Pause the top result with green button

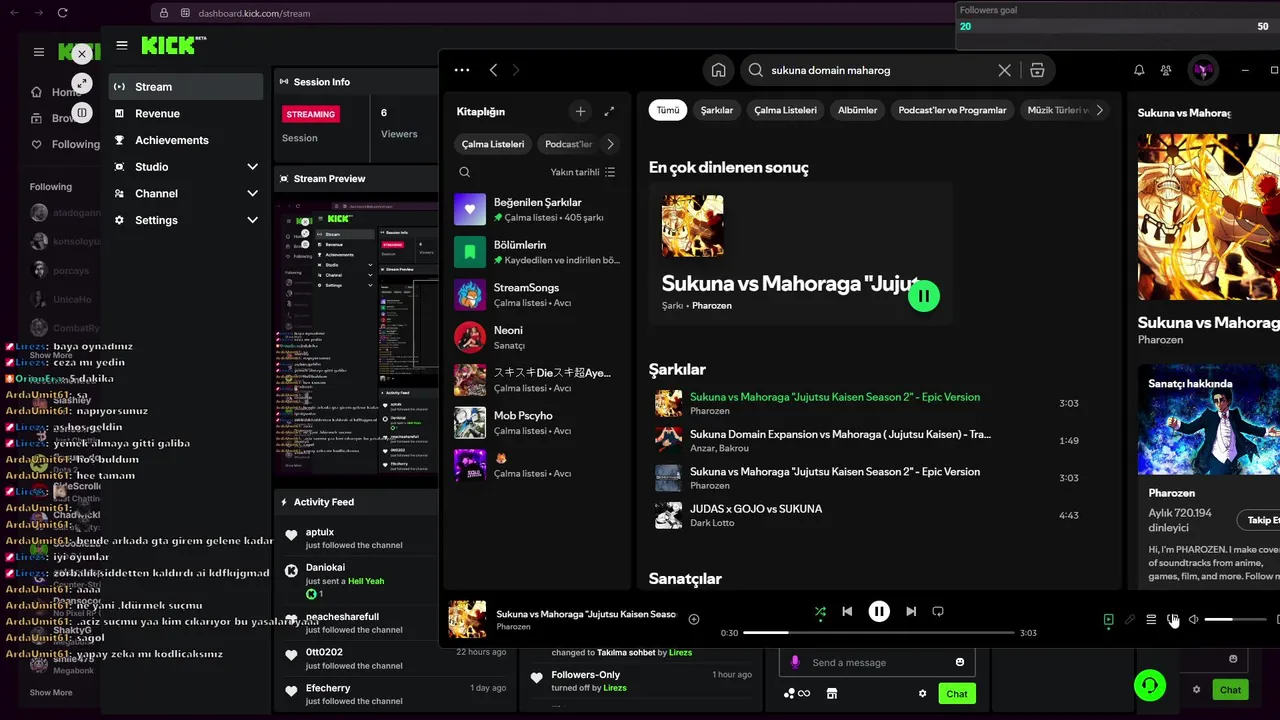(x=924, y=295)
